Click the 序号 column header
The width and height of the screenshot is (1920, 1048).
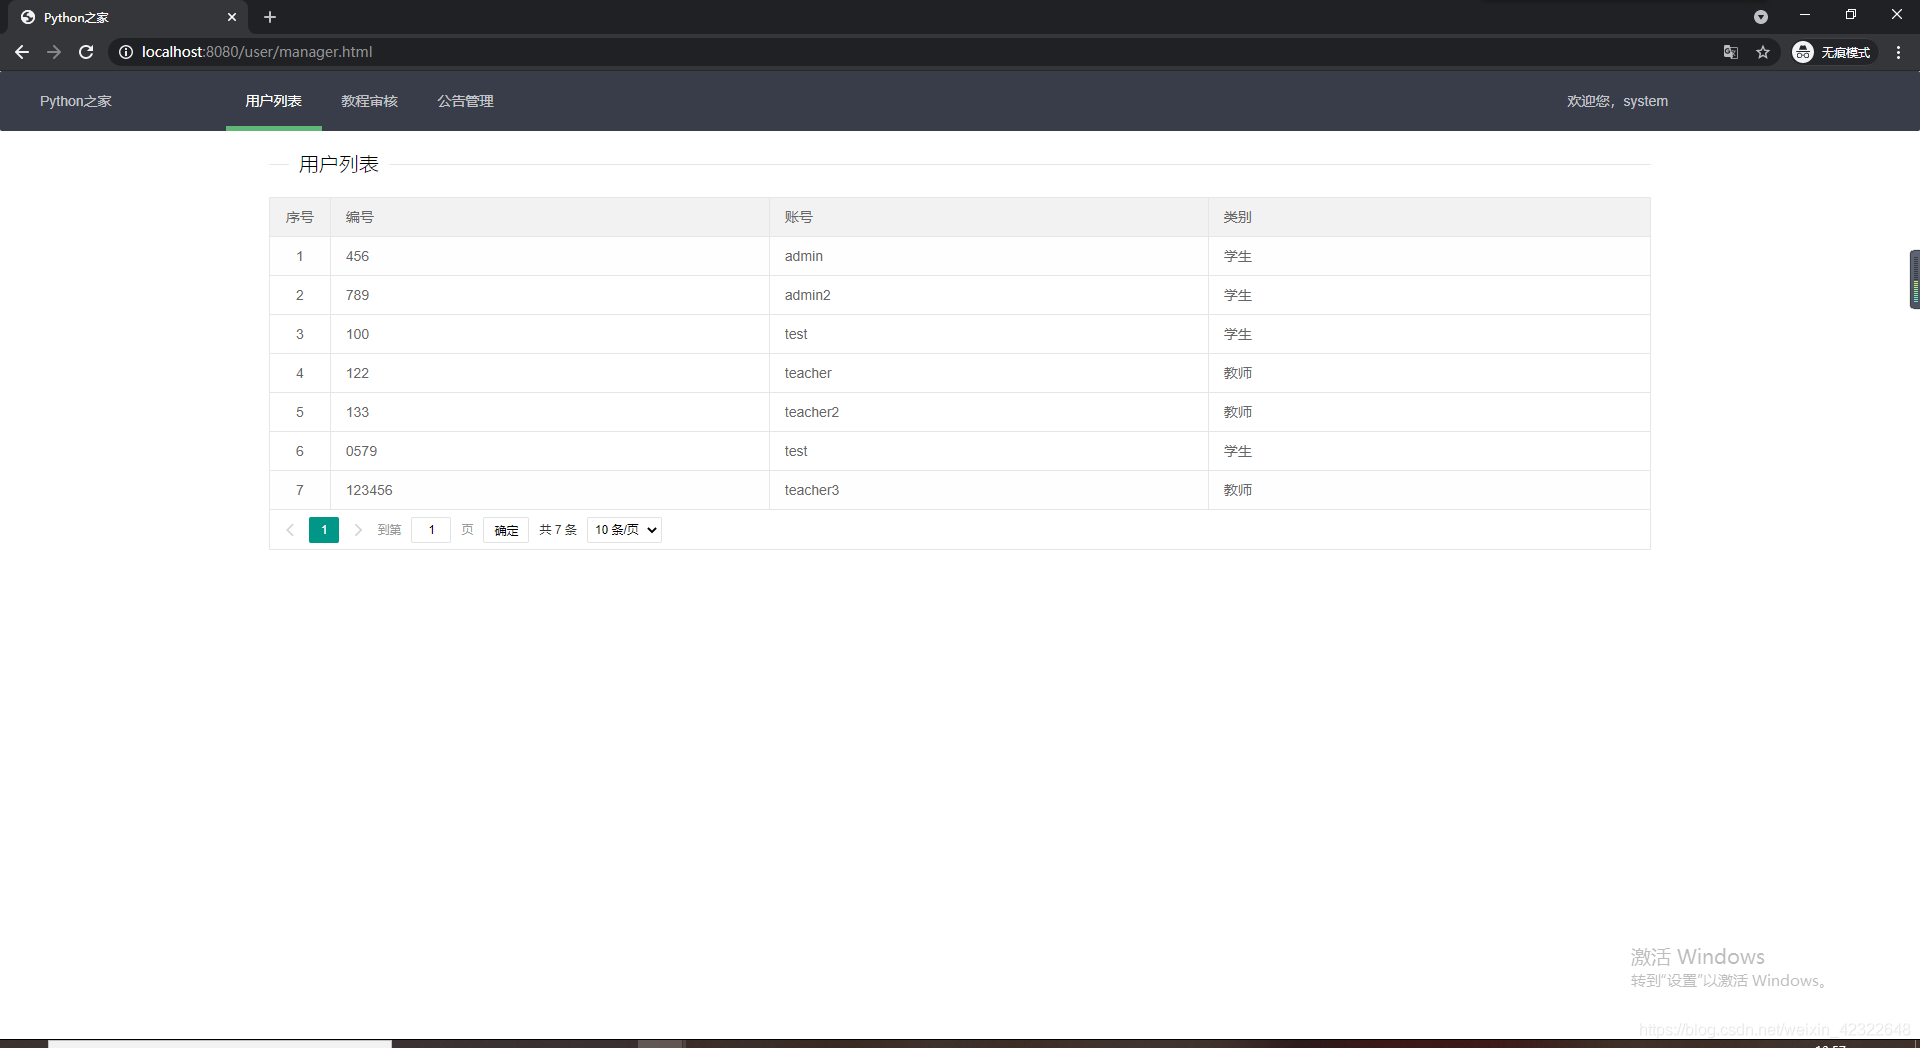[x=300, y=217]
